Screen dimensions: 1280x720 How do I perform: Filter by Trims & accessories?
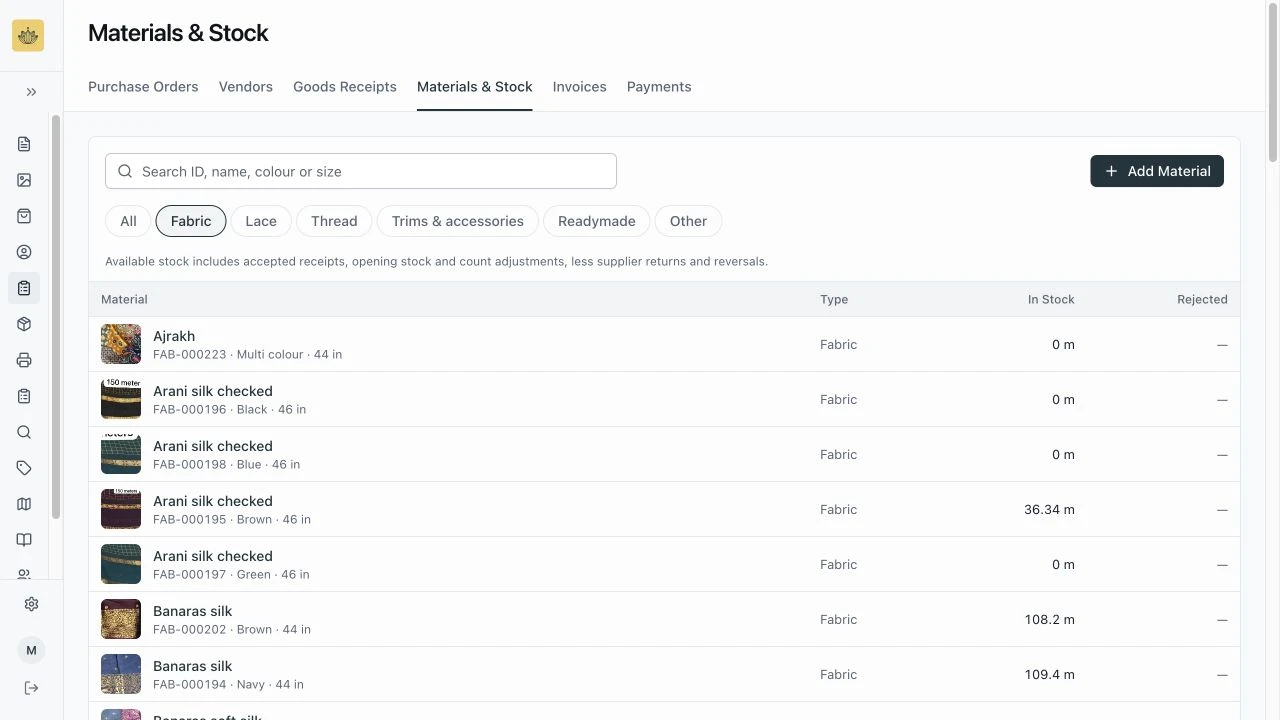458,221
